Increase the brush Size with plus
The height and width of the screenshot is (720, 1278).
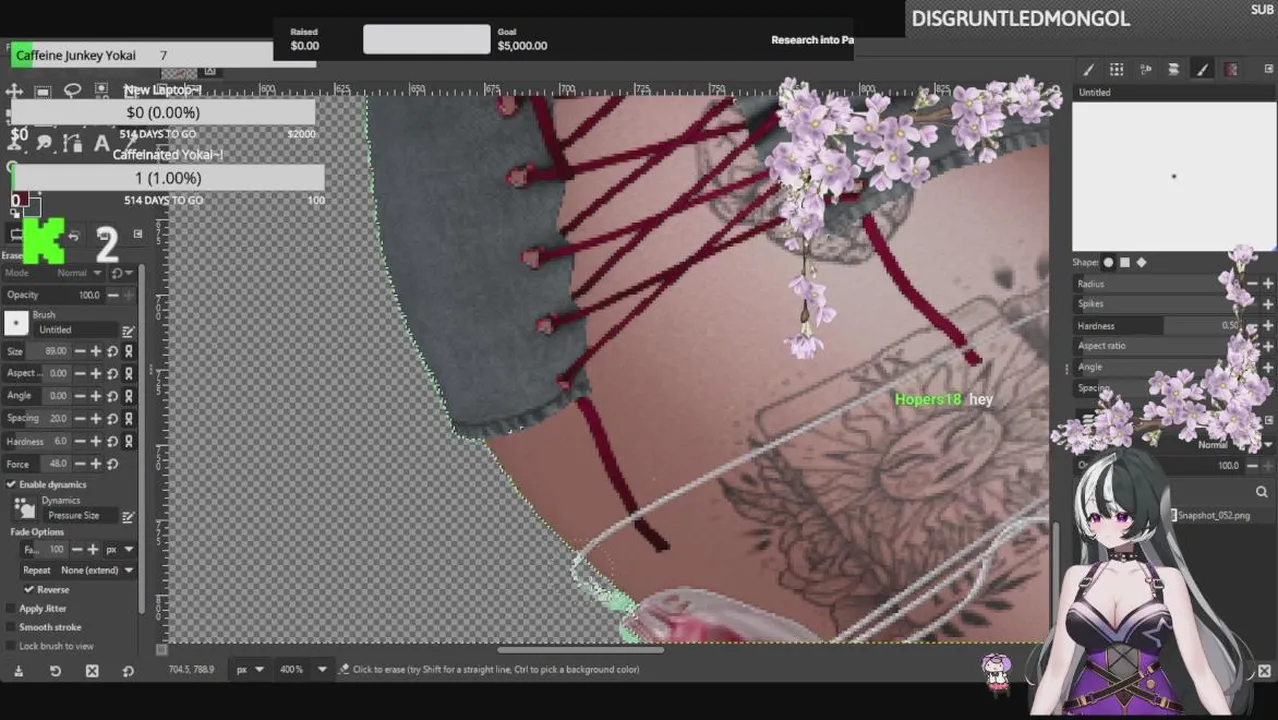(x=96, y=351)
